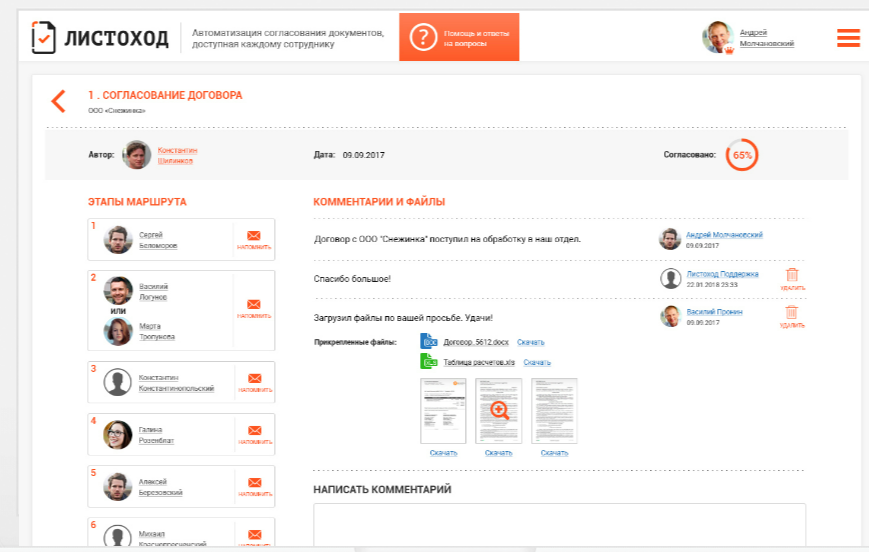Image resolution: width=869 pixels, height=552 pixels.
Task: Click the Договор_5612.docx file name
Action: tap(476, 342)
